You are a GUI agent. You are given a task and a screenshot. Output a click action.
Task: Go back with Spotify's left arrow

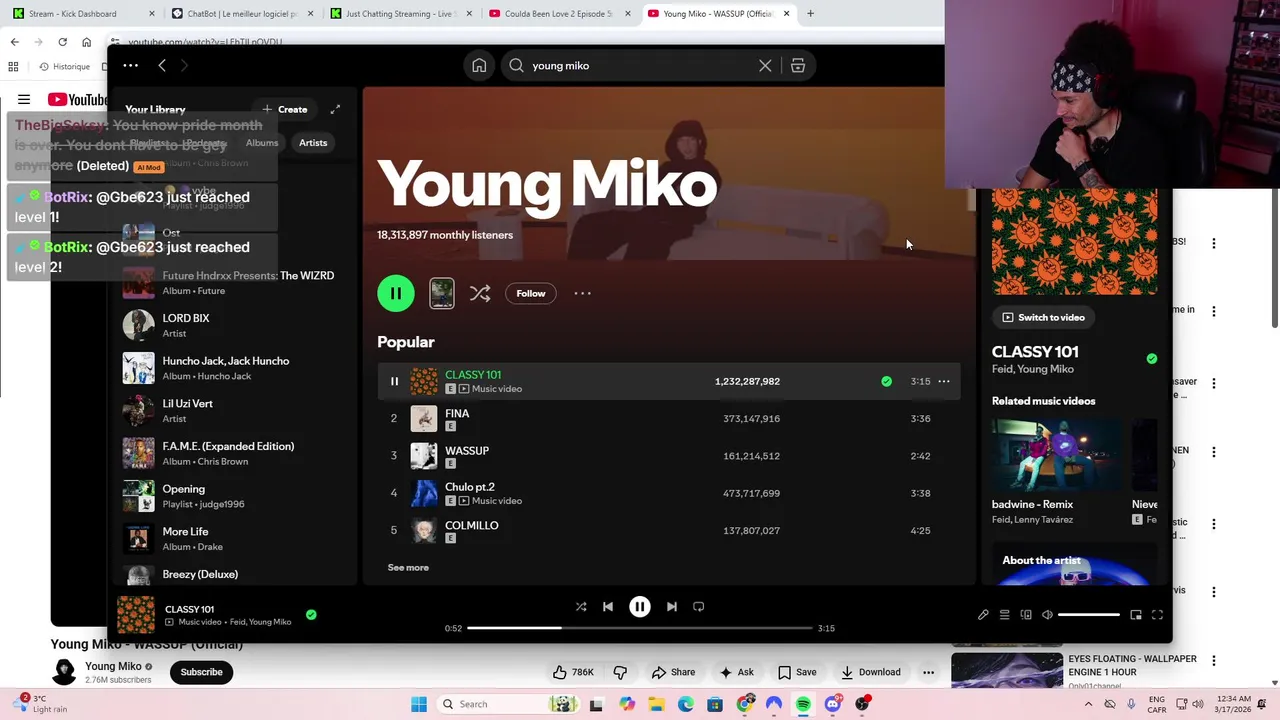(162, 65)
